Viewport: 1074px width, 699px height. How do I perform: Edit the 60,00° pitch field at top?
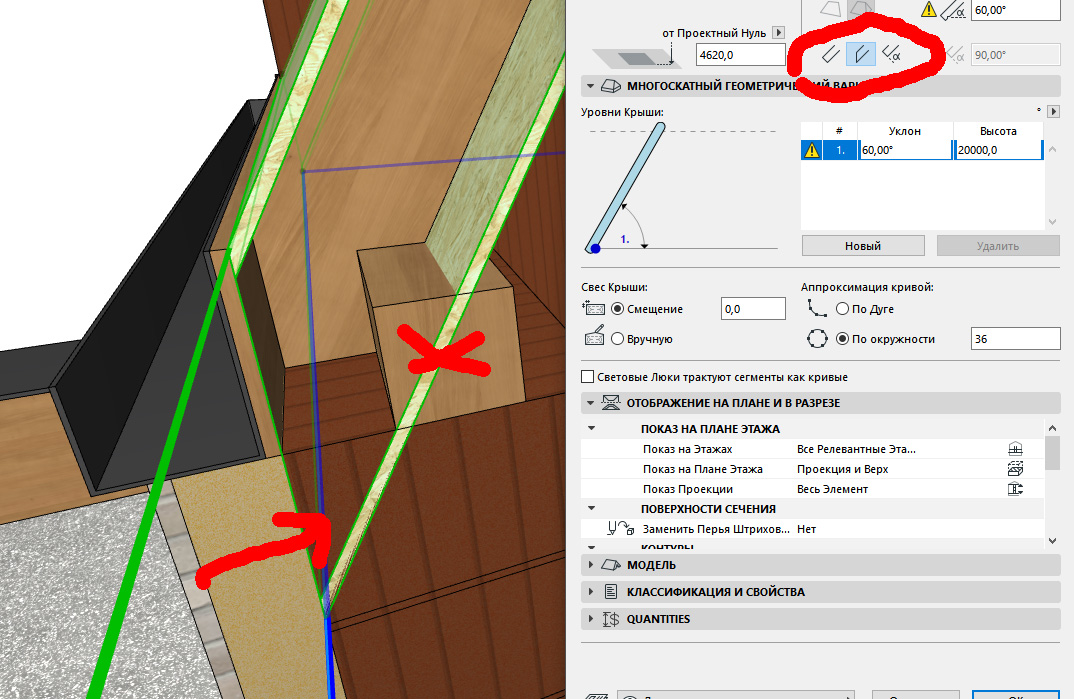click(1015, 10)
